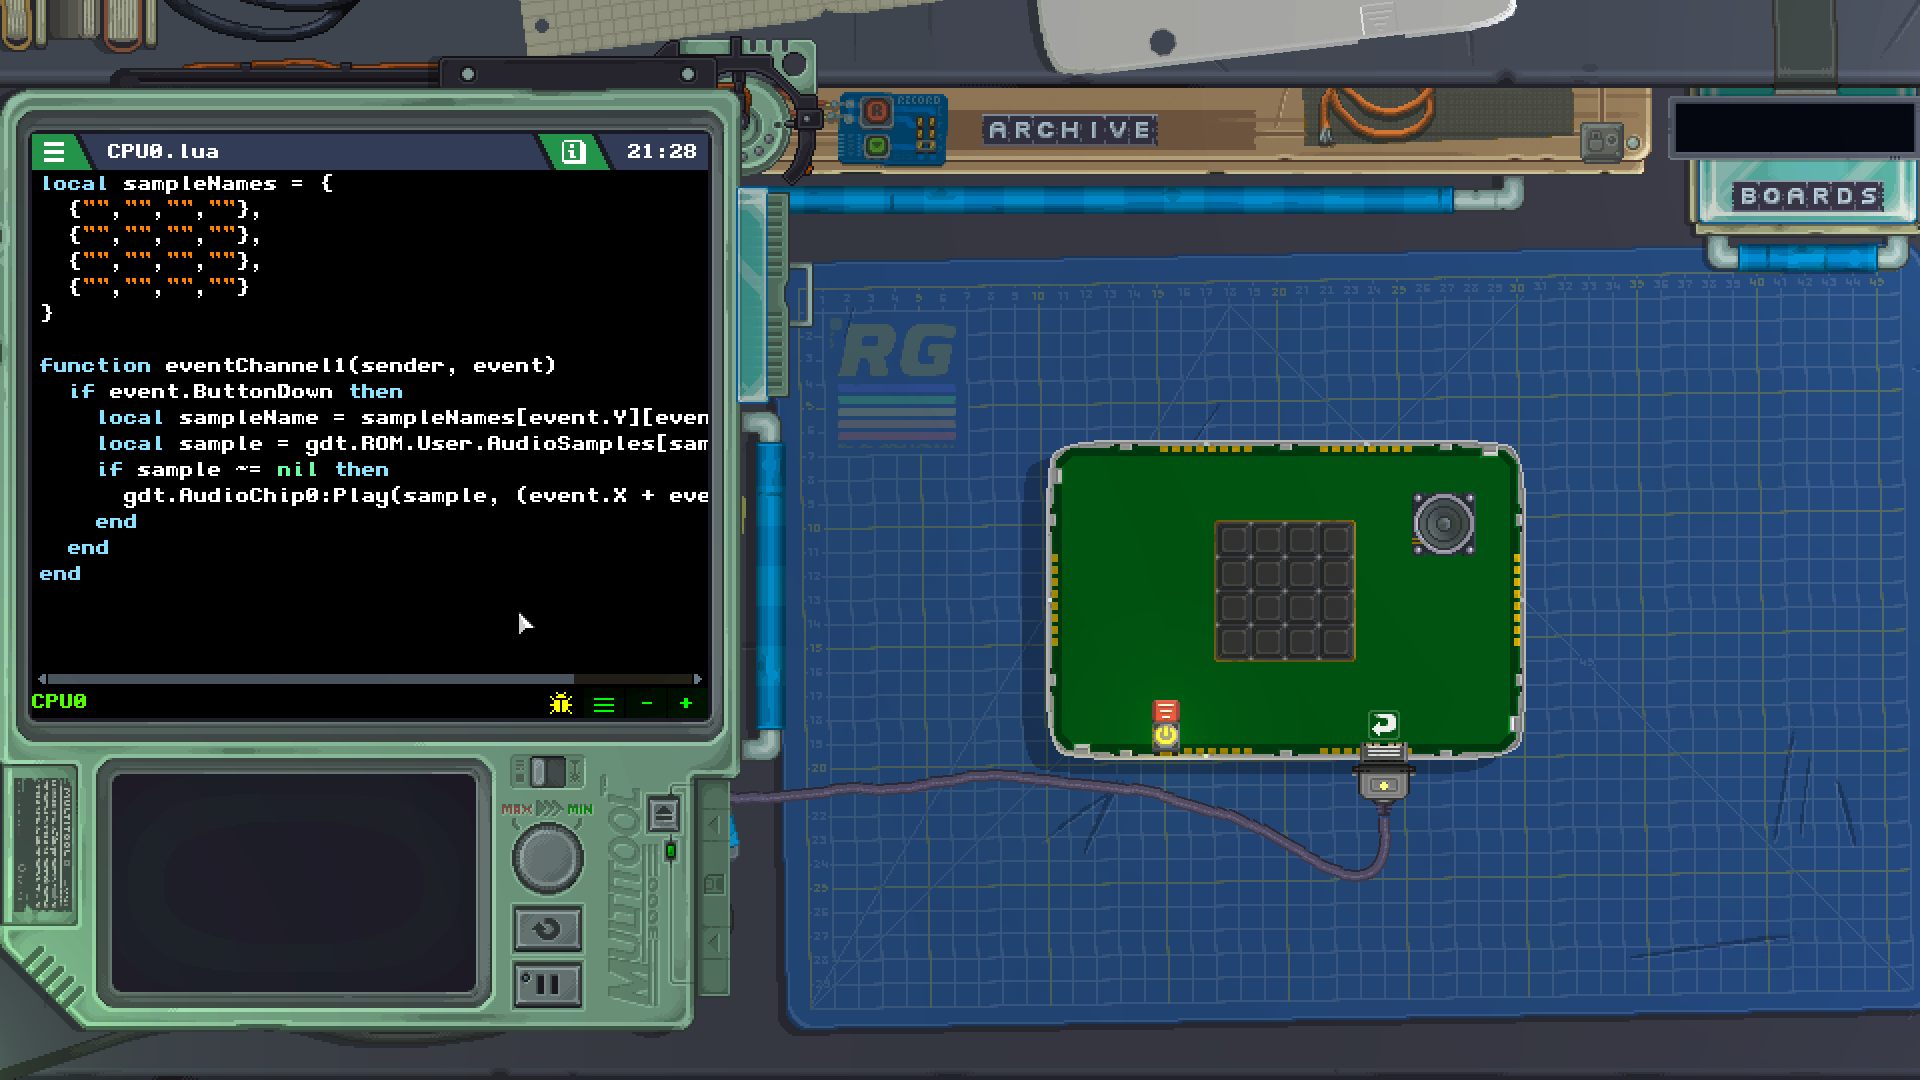Flip the multitool mode slide switch

pos(546,771)
